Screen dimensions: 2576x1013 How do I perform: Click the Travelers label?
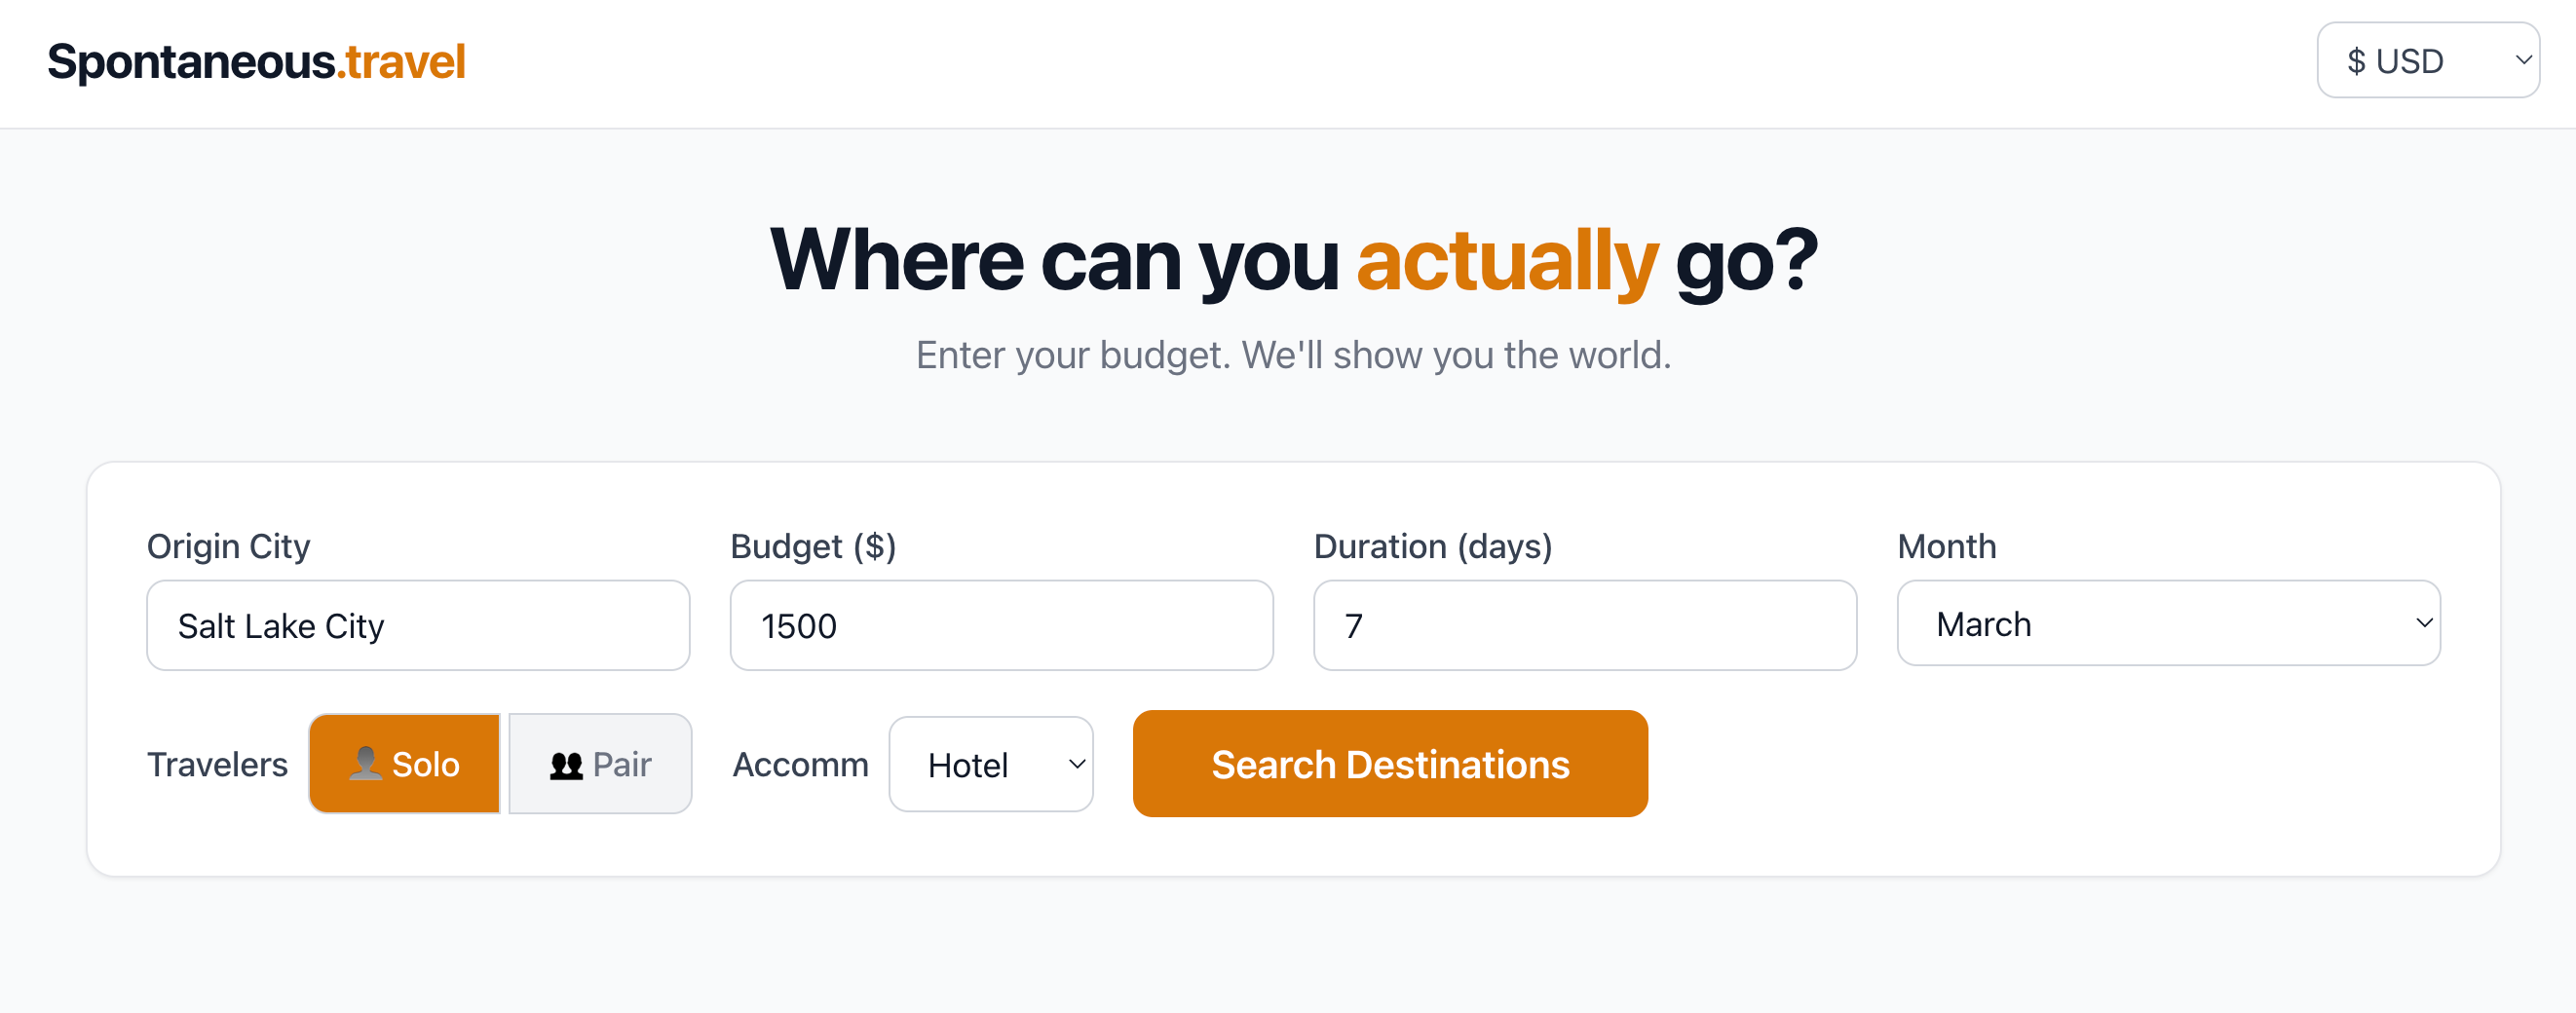tap(217, 764)
